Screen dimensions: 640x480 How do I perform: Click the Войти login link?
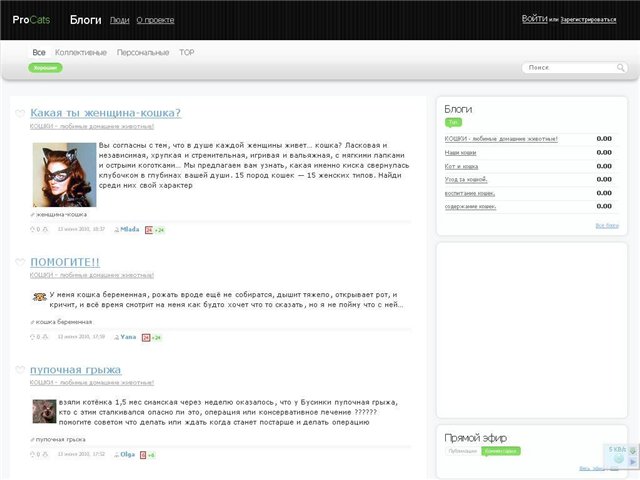click(534, 19)
